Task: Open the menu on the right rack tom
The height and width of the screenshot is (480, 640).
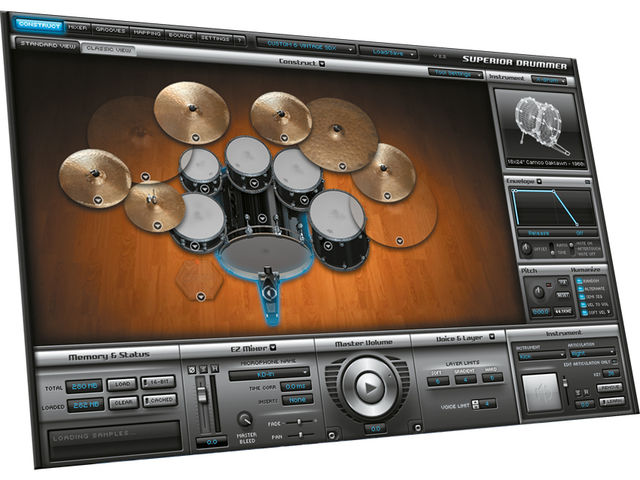Action: click(x=304, y=200)
